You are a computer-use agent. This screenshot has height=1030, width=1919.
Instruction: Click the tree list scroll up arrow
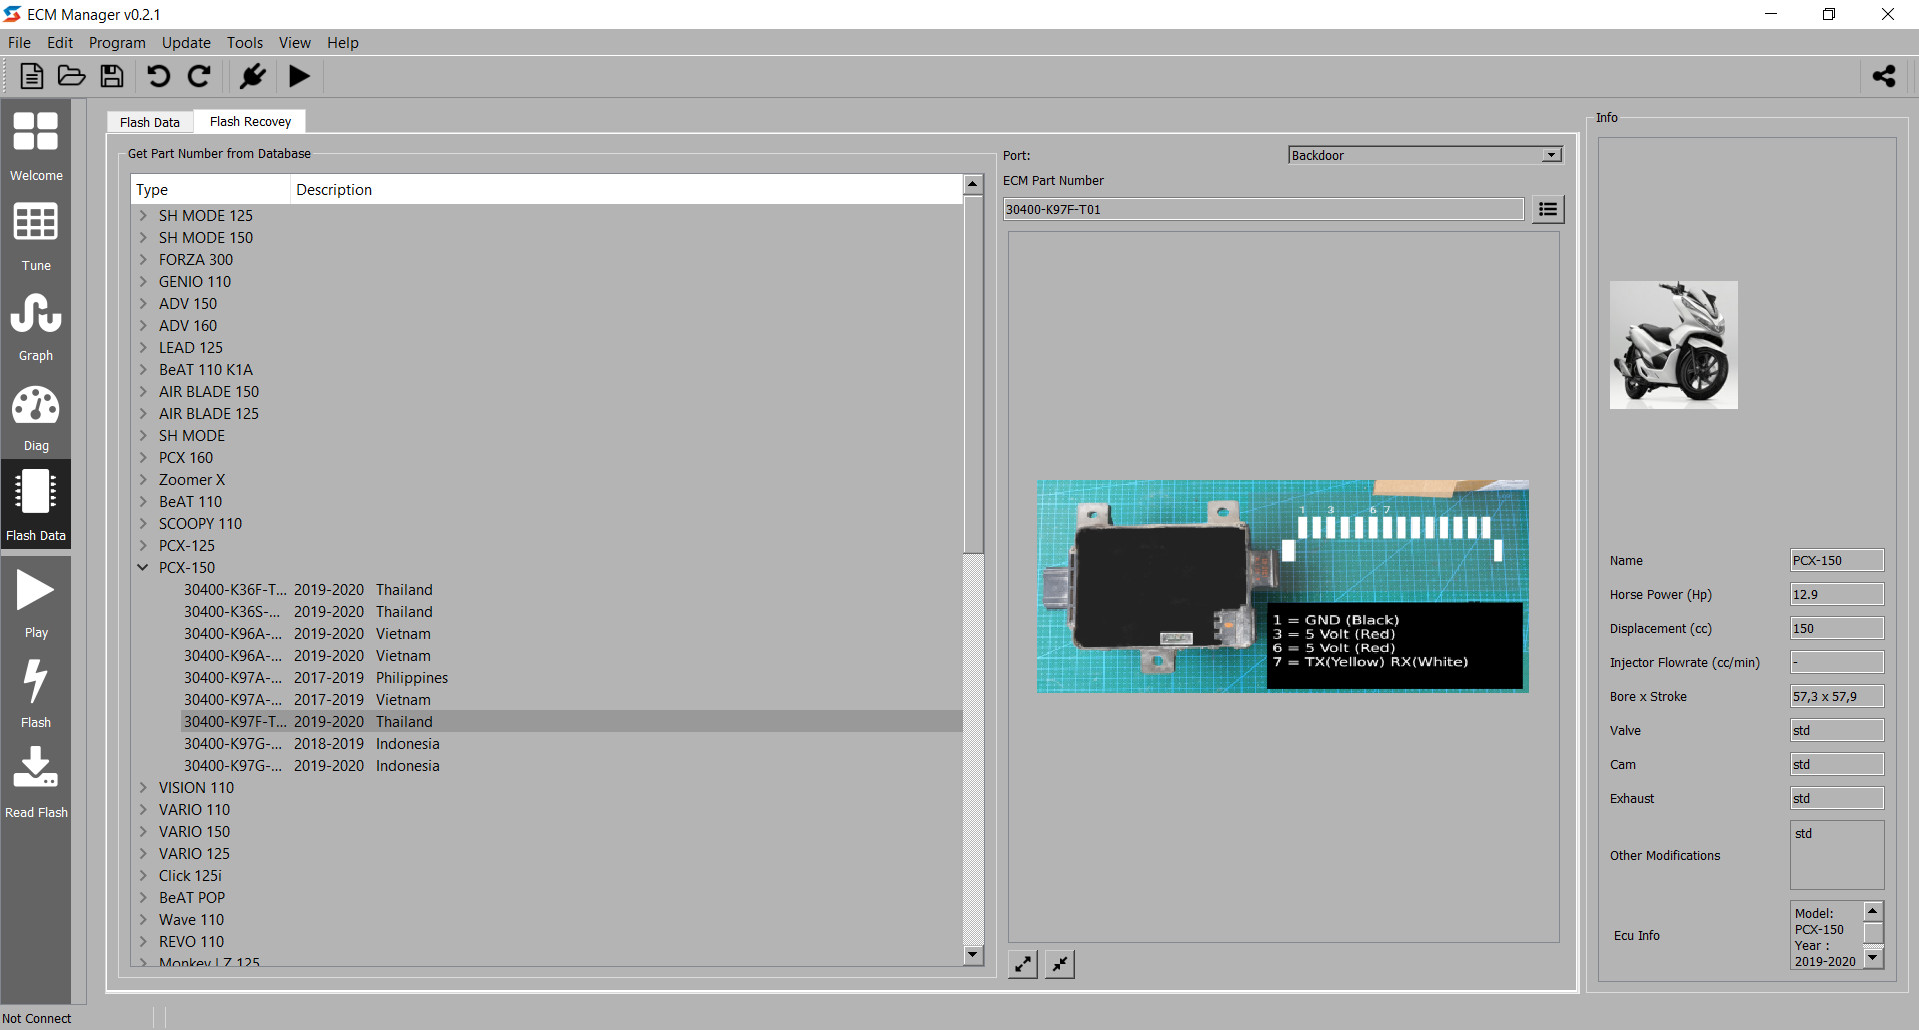coord(973,185)
